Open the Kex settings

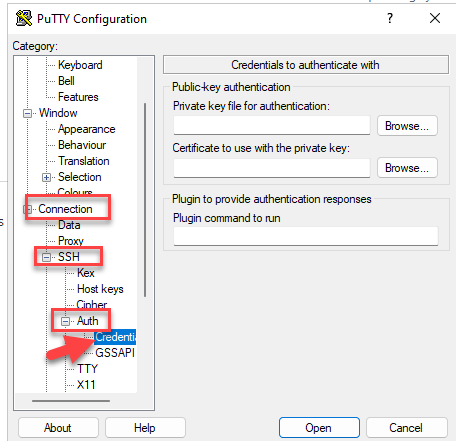pyautogui.click(x=86, y=273)
